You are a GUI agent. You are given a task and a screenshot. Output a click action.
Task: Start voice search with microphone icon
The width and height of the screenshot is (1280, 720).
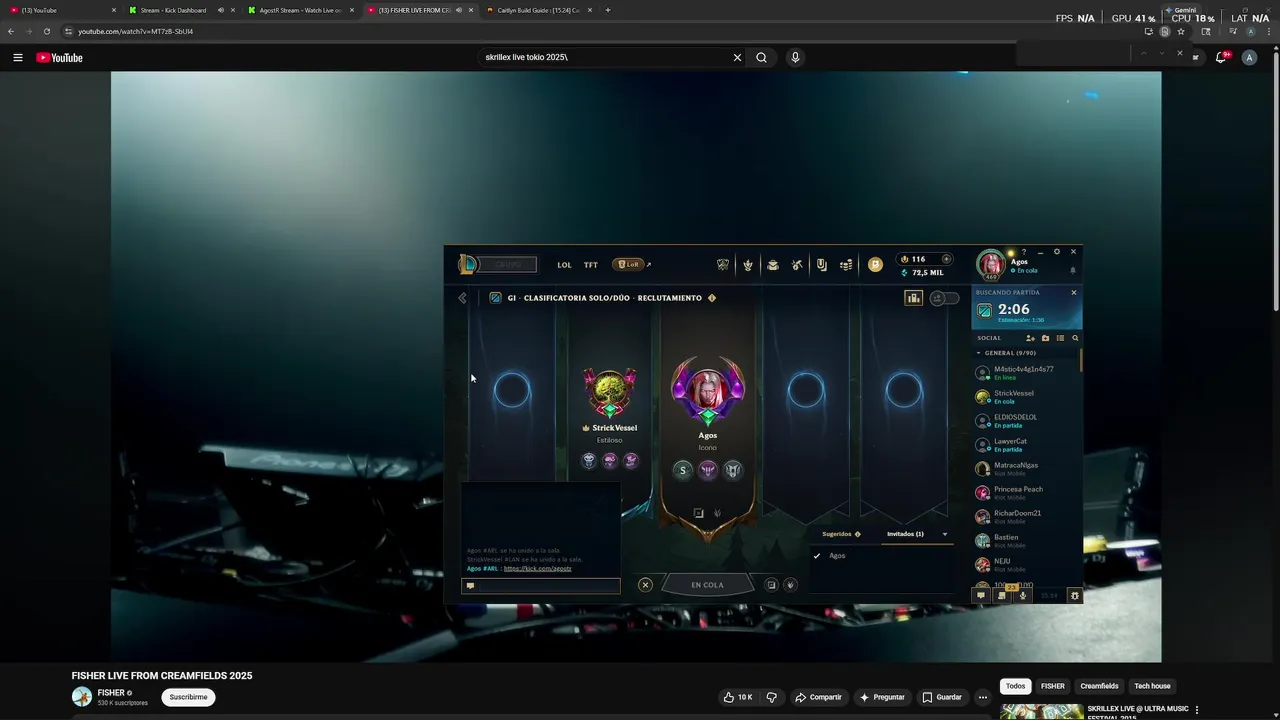[x=795, y=58]
